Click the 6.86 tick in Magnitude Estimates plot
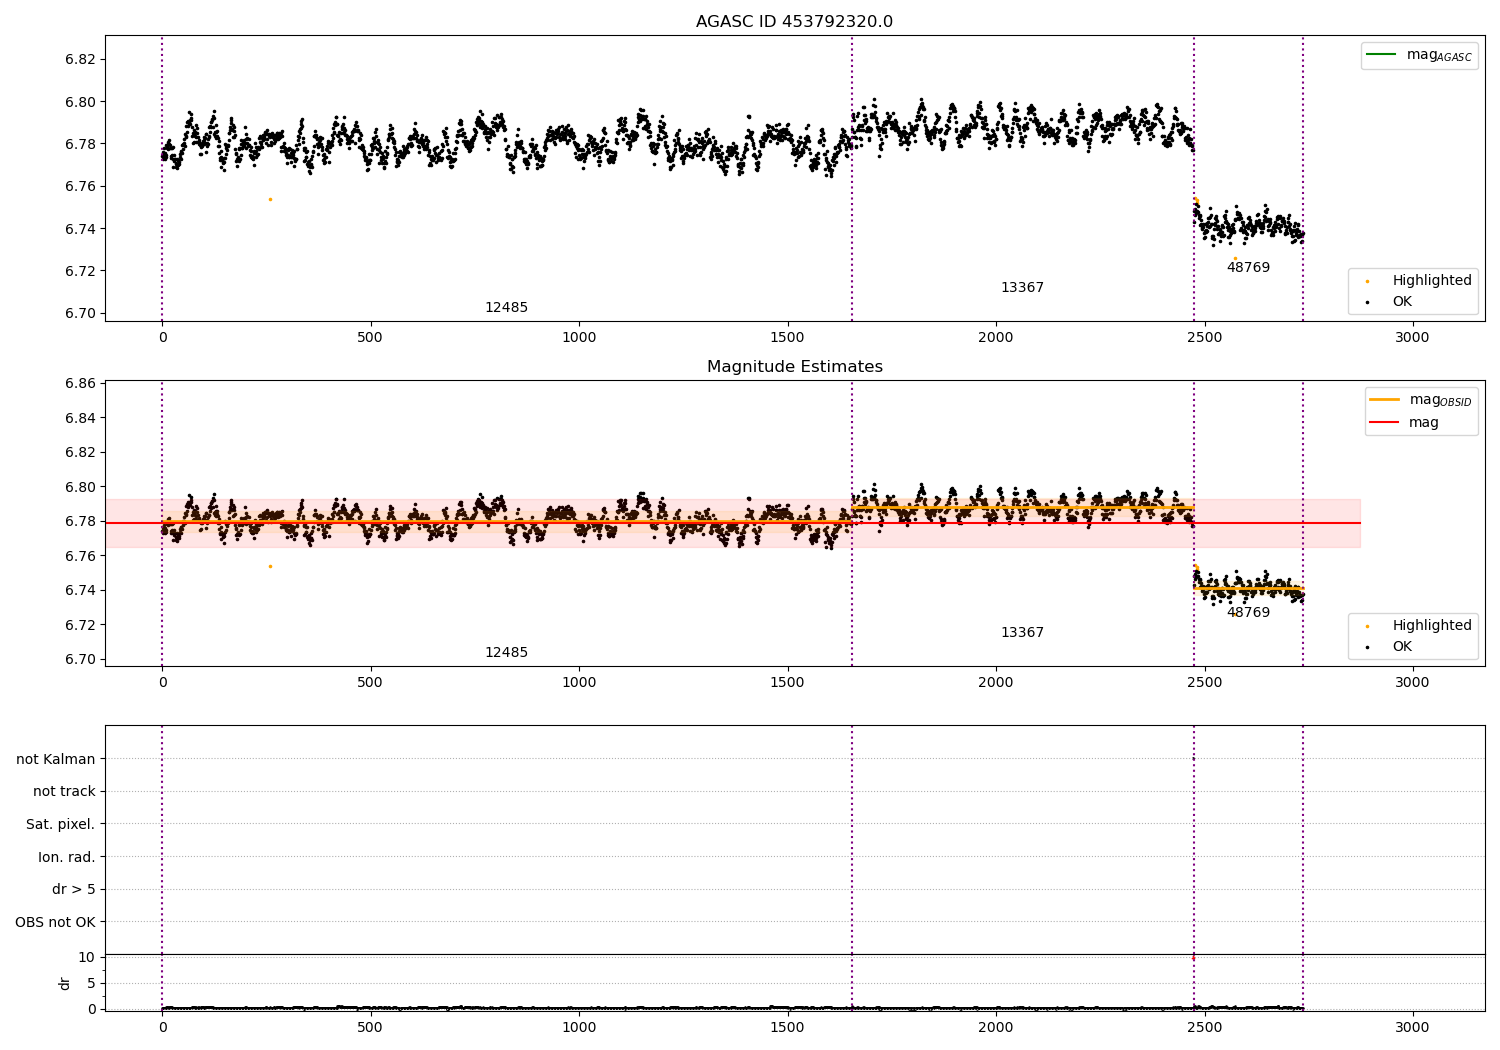Image resolution: width=1500 pixels, height=1050 pixels. (80, 384)
